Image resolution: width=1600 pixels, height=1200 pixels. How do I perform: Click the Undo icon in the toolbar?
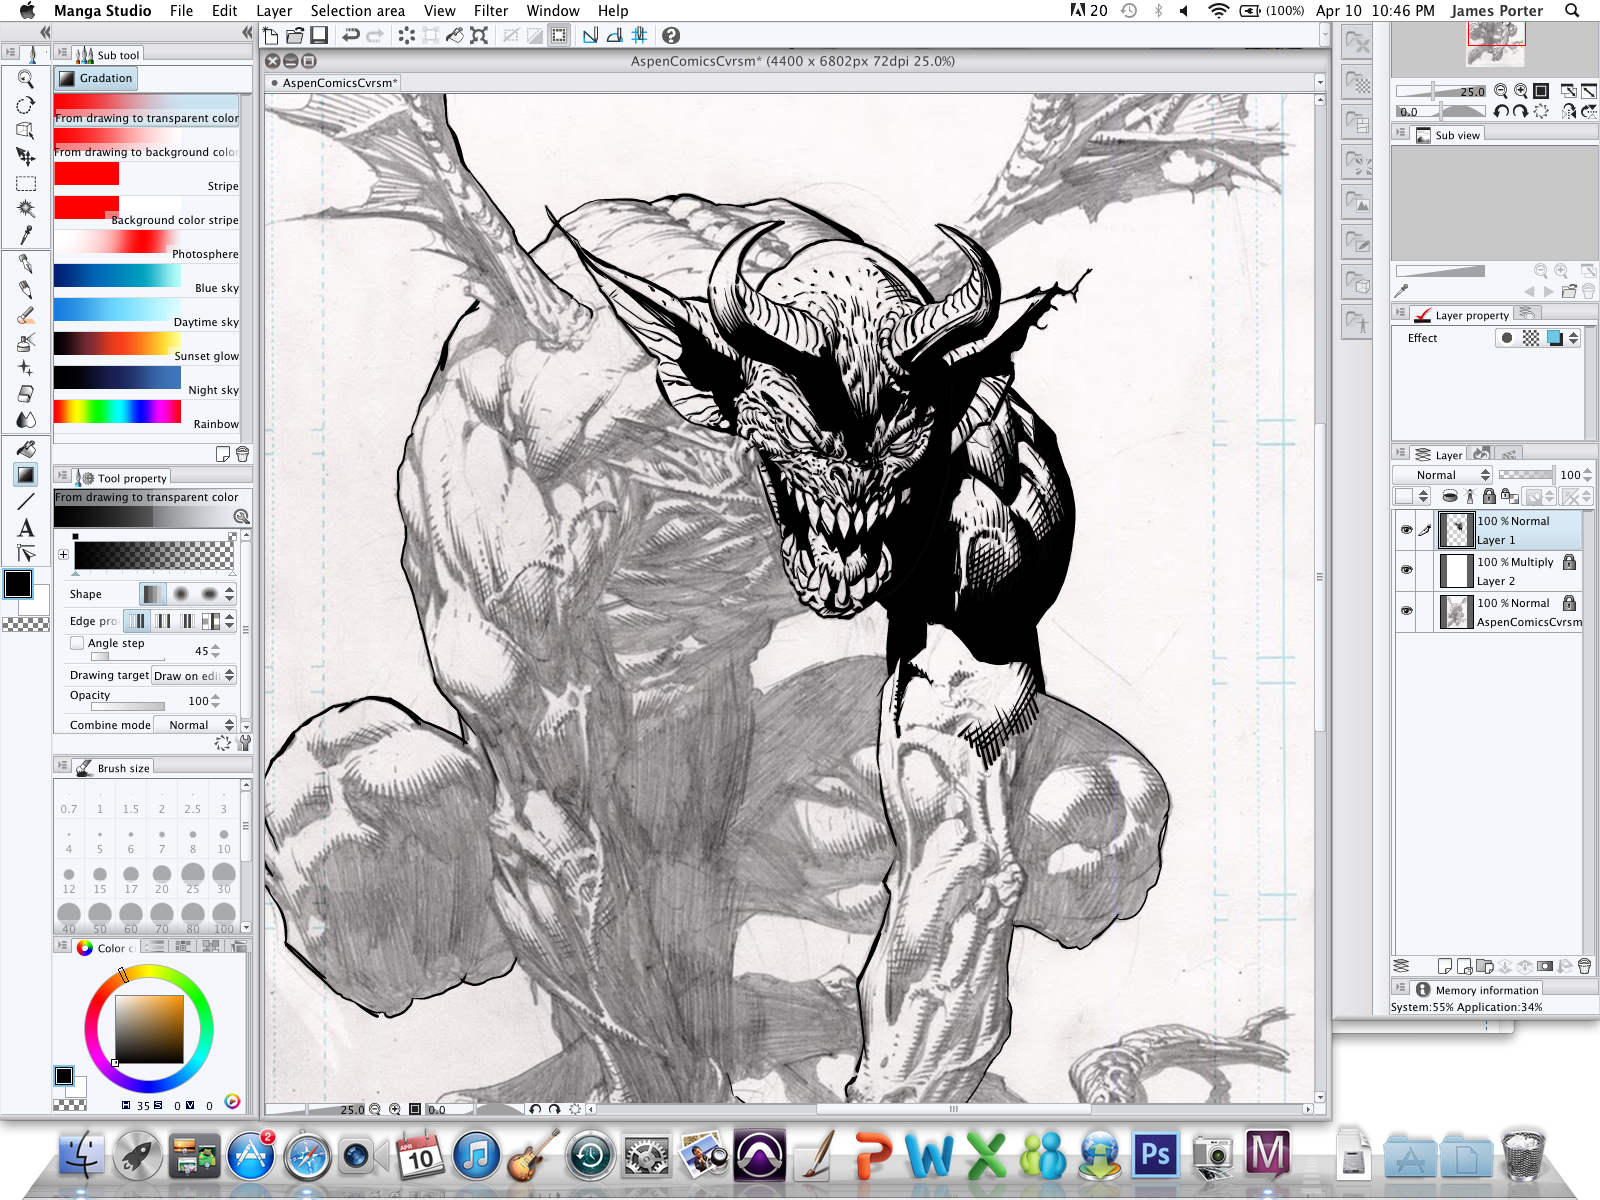click(350, 36)
